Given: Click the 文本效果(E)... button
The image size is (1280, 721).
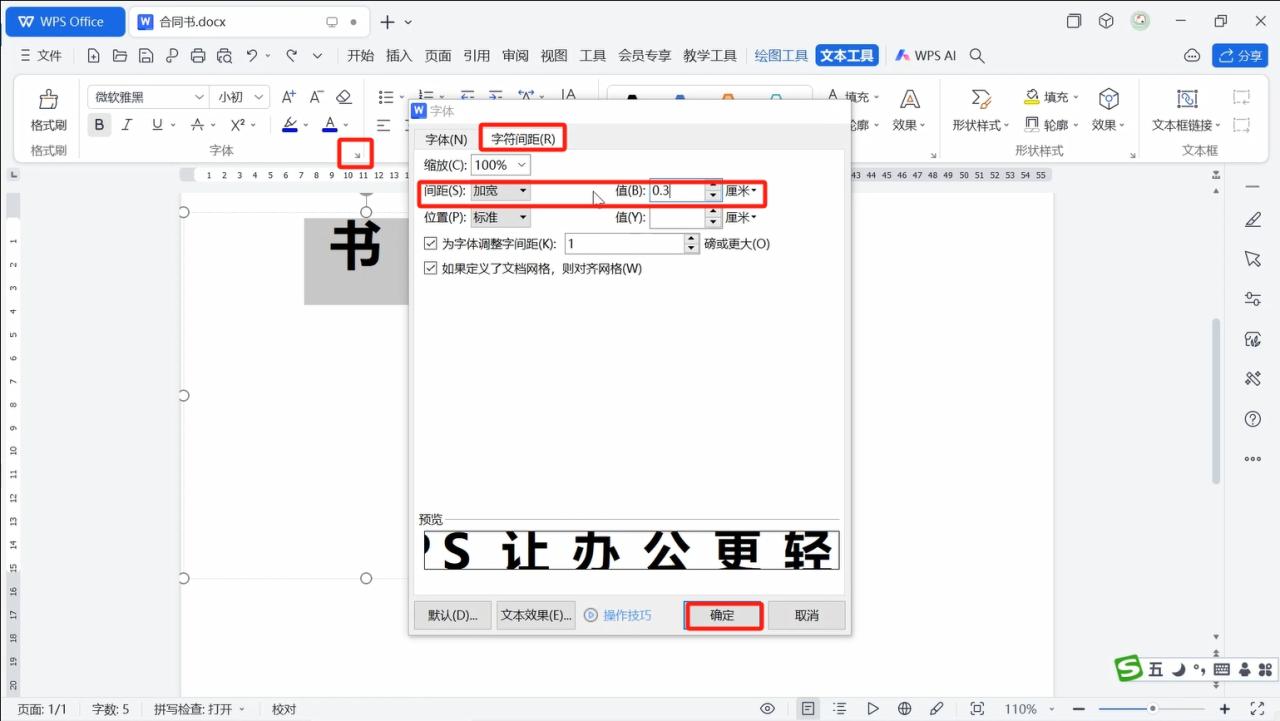Looking at the screenshot, I should (536, 615).
